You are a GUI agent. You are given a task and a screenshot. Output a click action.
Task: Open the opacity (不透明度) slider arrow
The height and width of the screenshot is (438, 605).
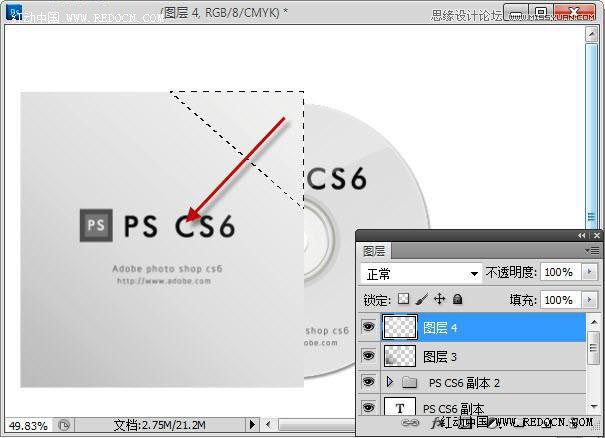pos(590,272)
